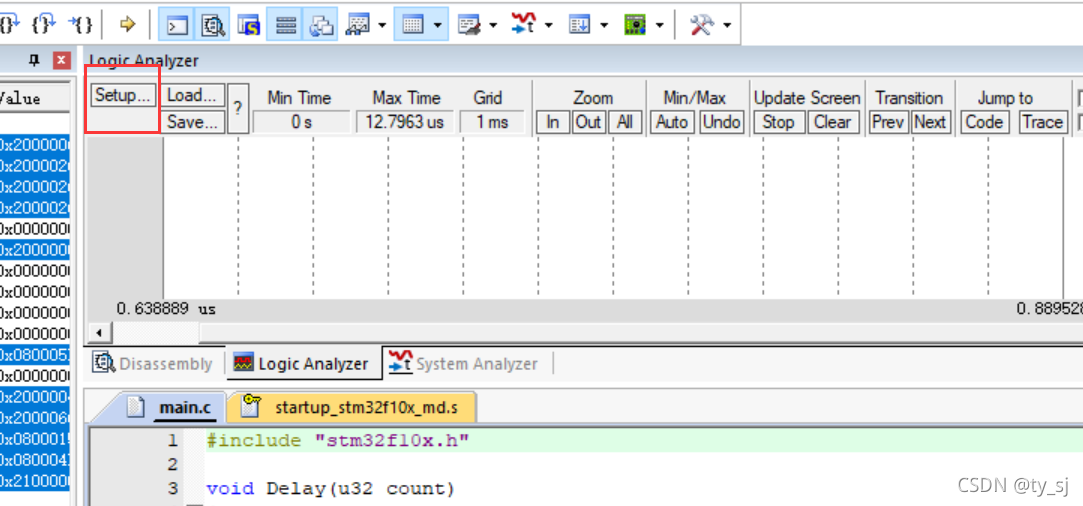
Task: Click the Analysis Windows toolbar icon
Action: 524,26
